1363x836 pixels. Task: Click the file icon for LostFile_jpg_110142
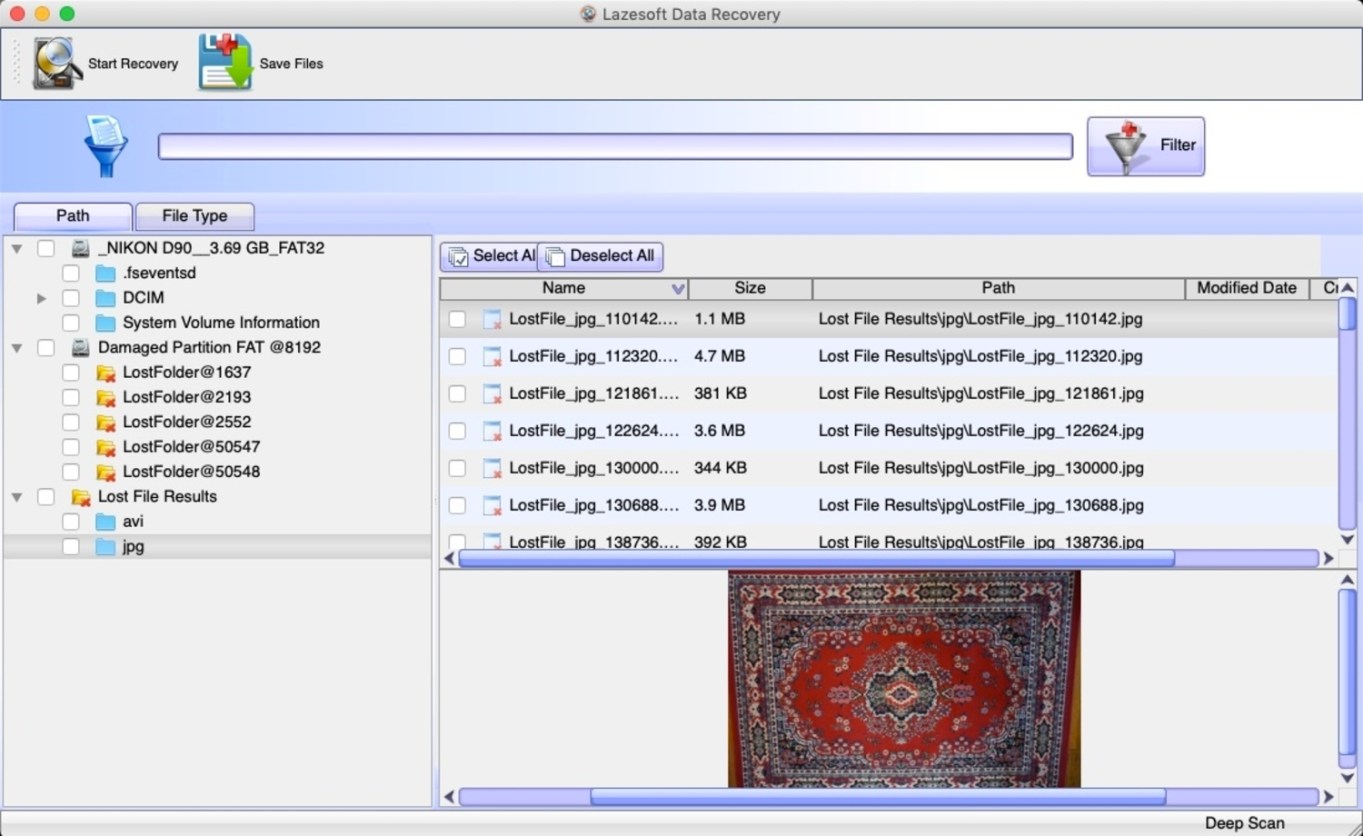point(491,318)
